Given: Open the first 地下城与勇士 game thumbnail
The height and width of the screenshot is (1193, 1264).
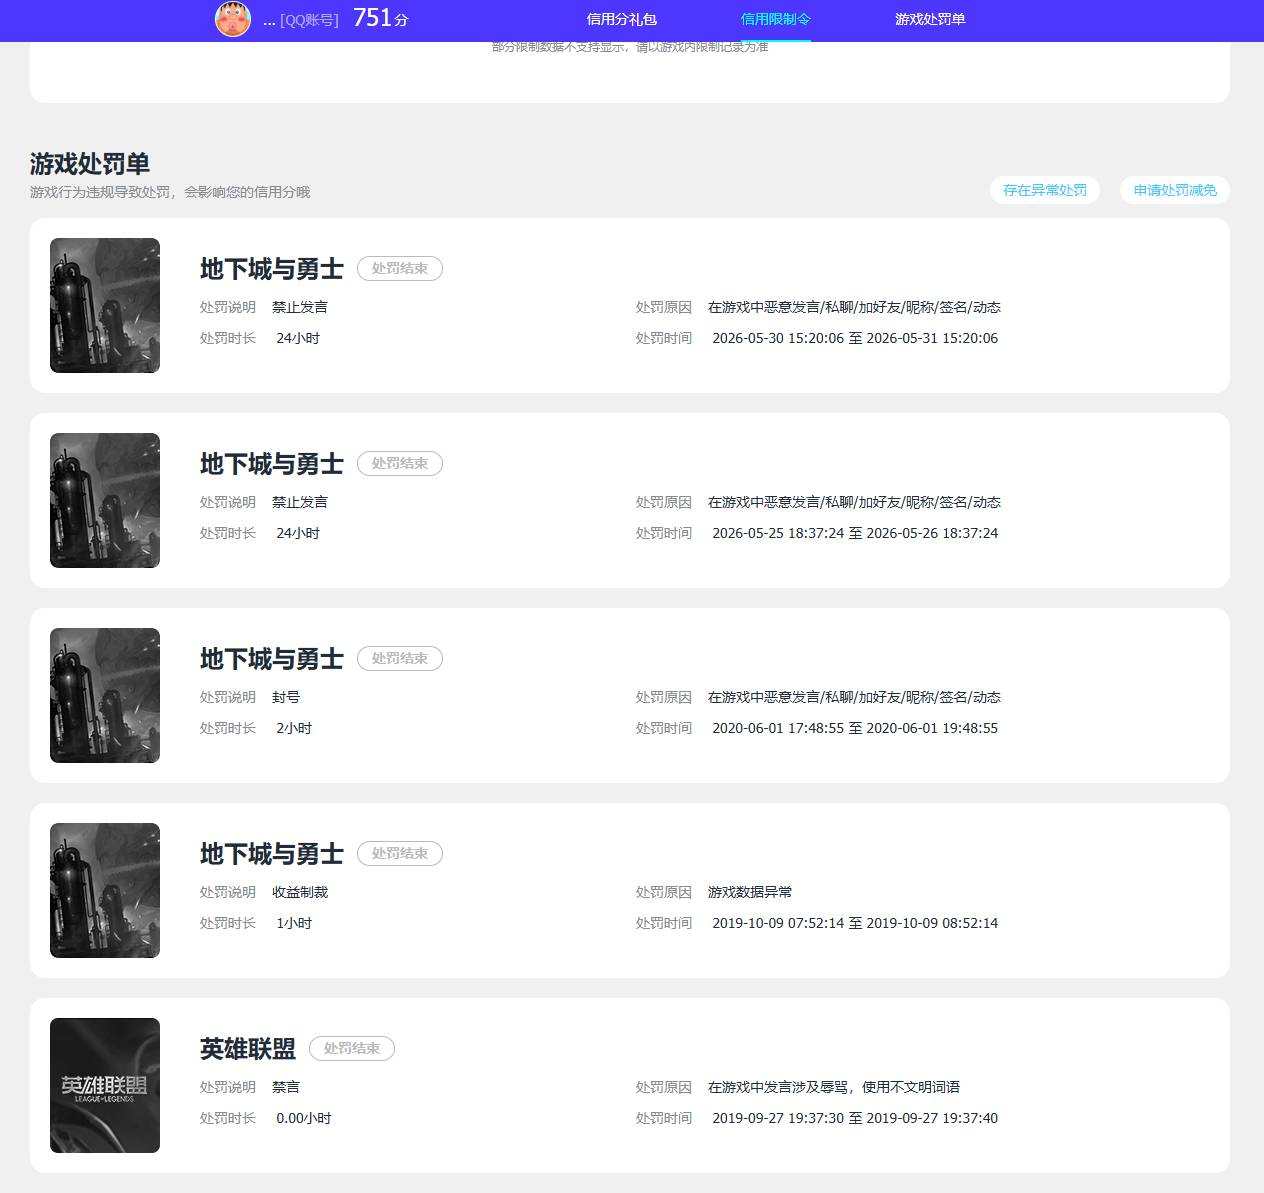Looking at the screenshot, I should tap(105, 305).
